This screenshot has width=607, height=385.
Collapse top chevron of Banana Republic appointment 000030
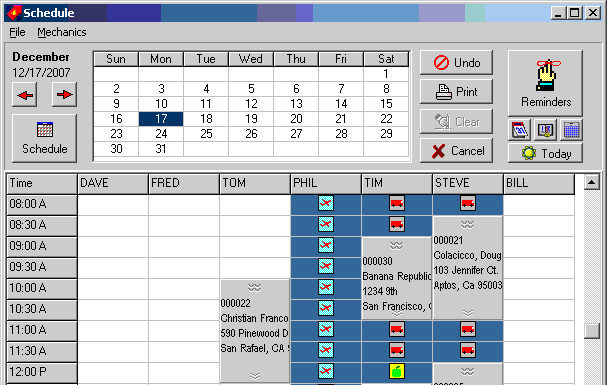click(x=396, y=245)
